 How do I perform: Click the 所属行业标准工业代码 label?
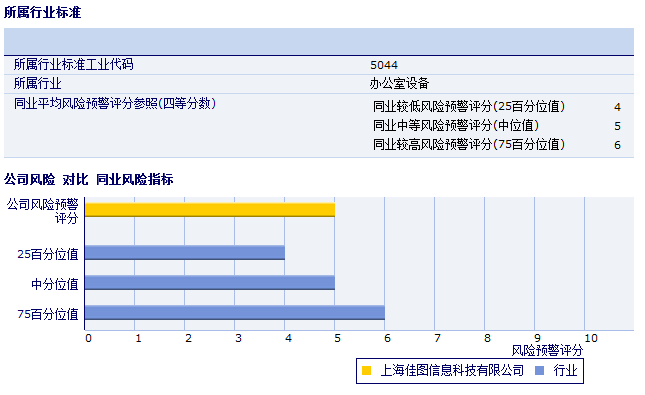click(x=74, y=64)
